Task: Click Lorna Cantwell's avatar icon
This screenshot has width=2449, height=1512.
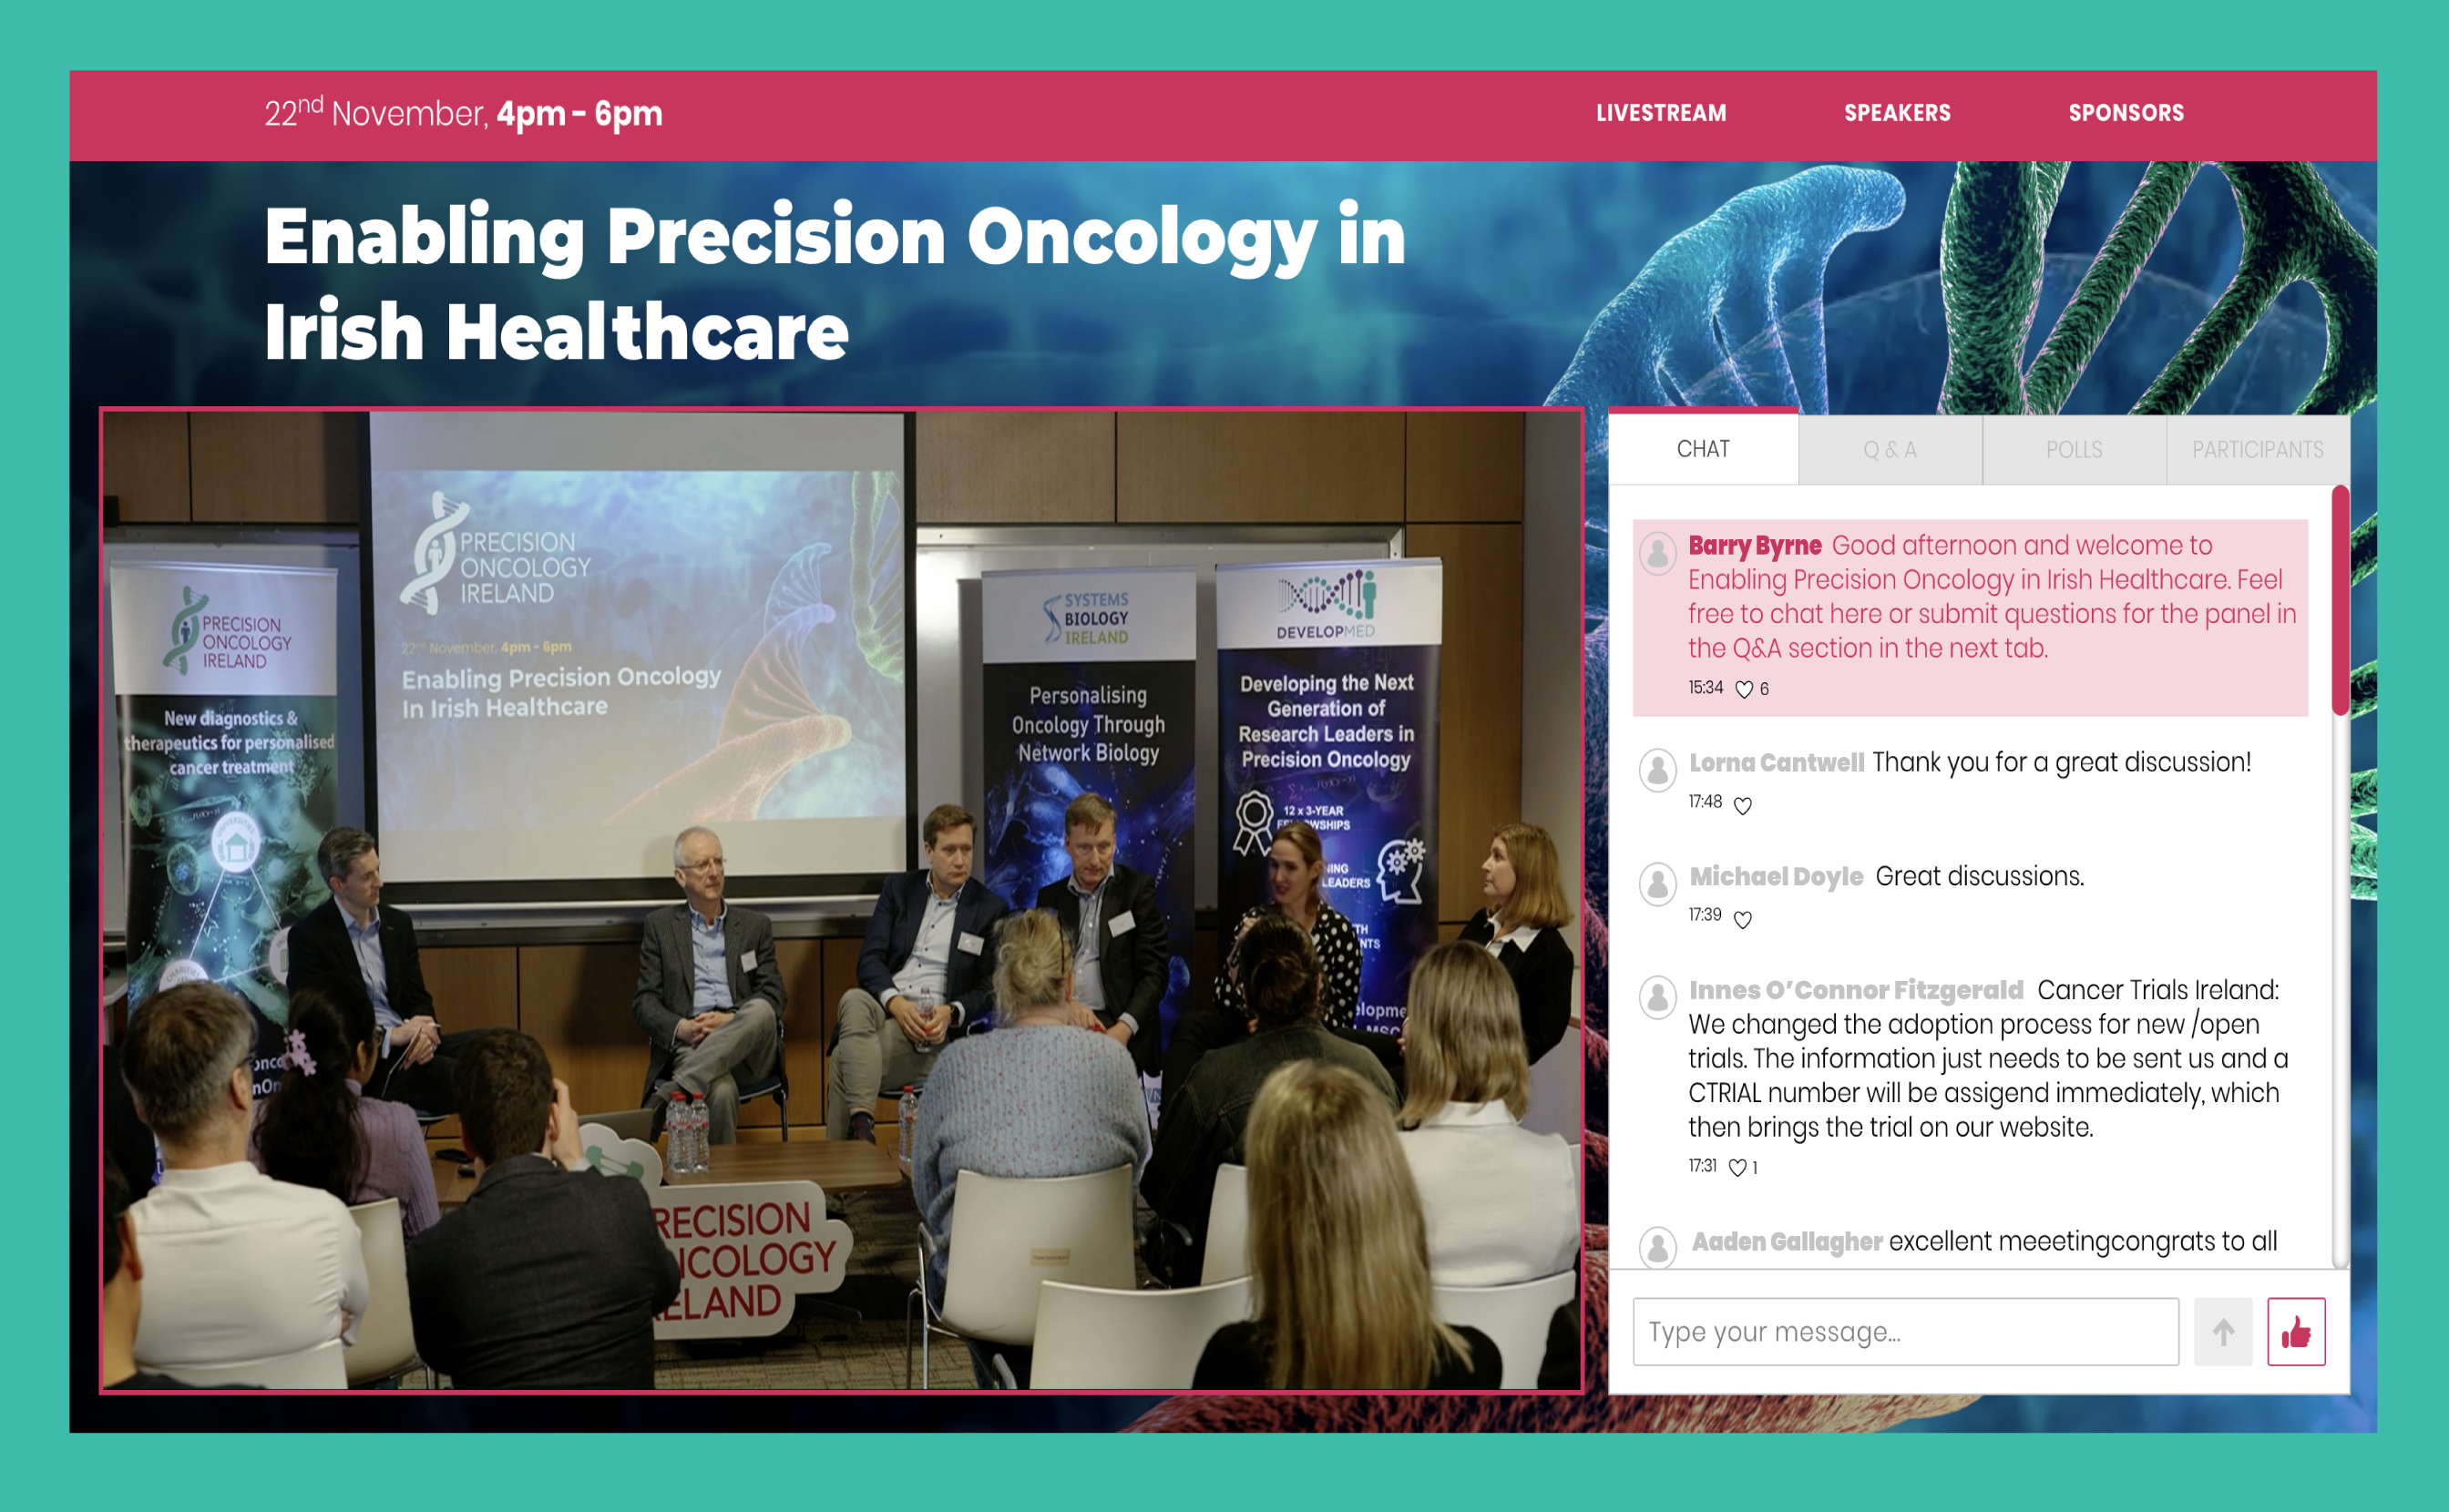Action: 1657,769
